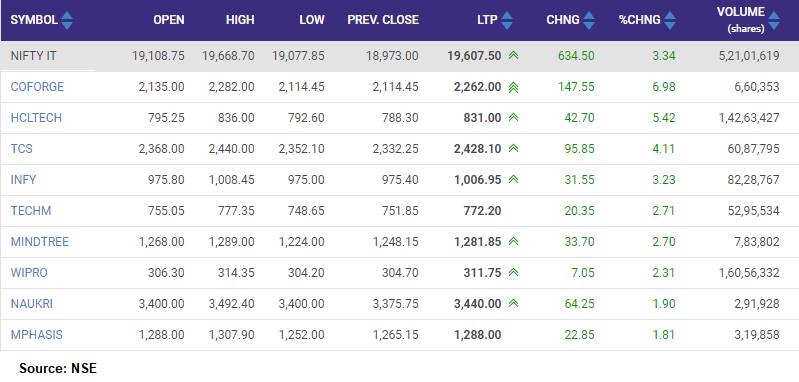Sort by %CHNG using its arrow icon

pos(670,20)
